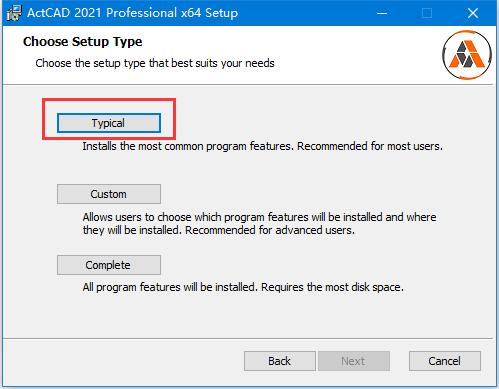Click the Custom description about advanced users
499x389 pixels.
point(259,223)
